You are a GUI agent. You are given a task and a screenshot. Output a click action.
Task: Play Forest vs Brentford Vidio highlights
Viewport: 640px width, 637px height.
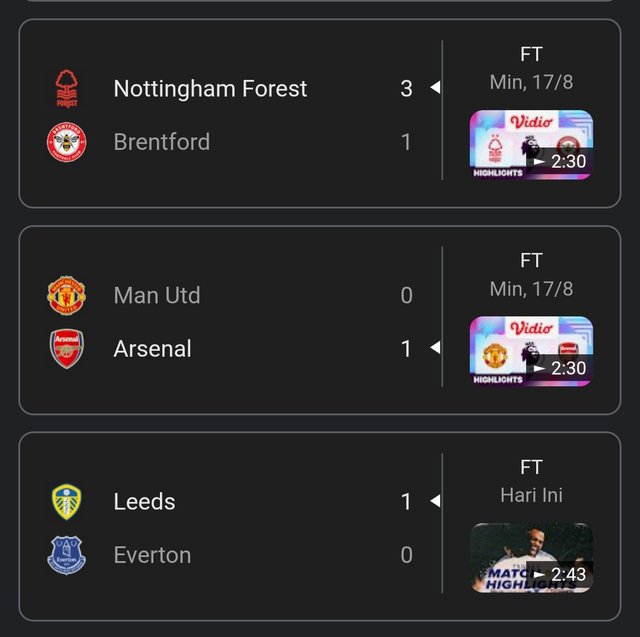click(x=531, y=145)
